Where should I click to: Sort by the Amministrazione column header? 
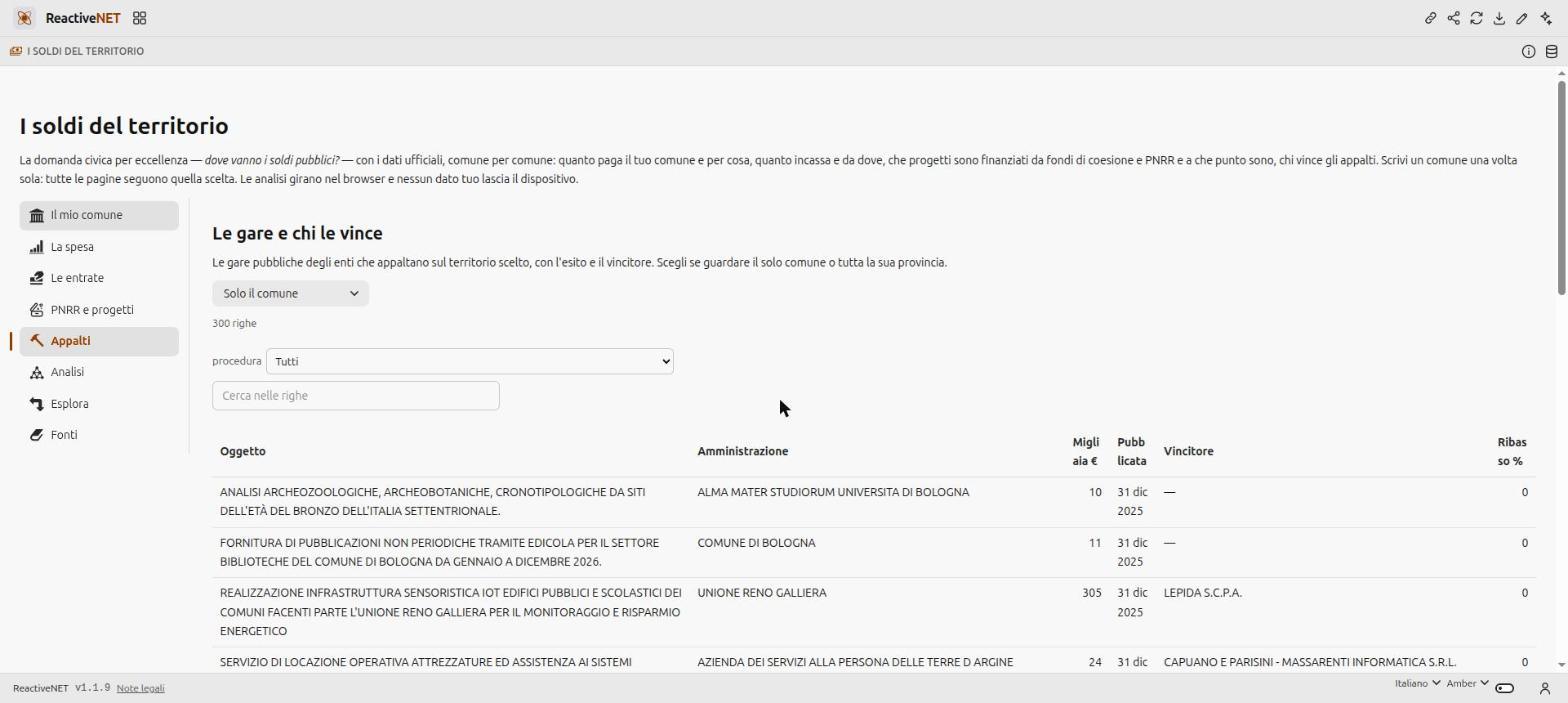pyautogui.click(x=743, y=451)
